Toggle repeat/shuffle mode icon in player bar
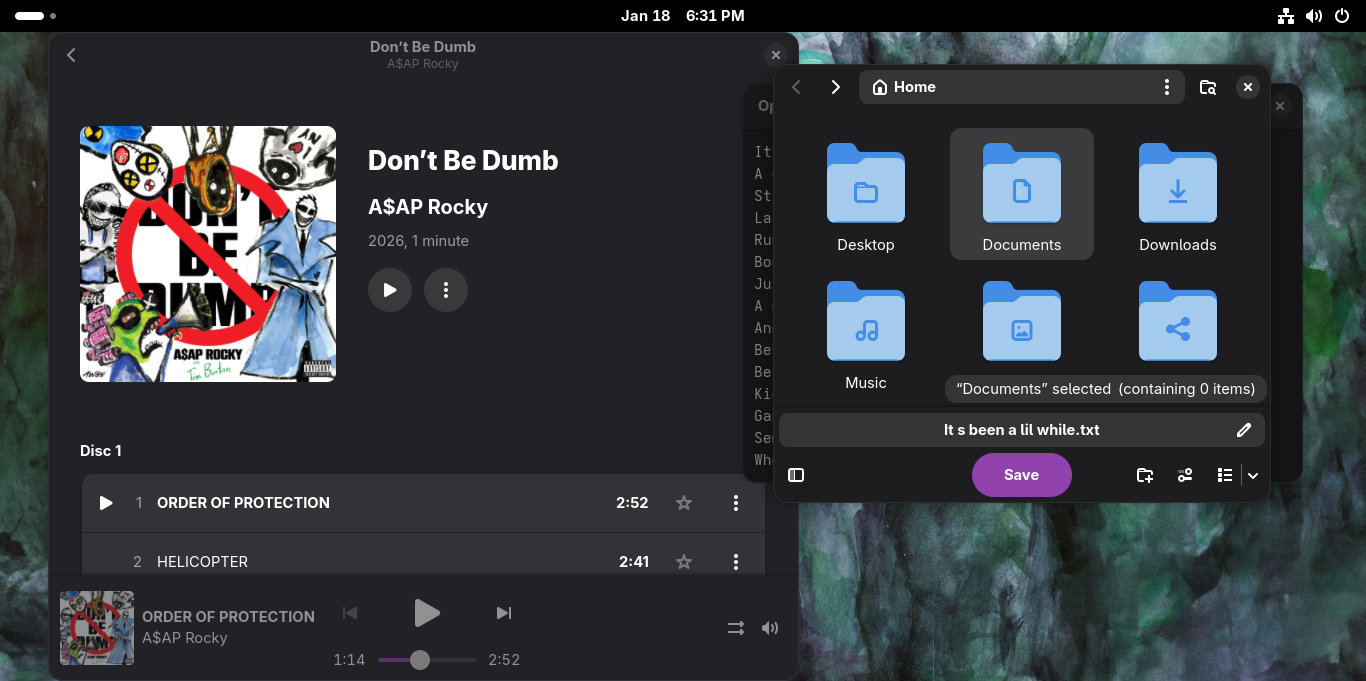 pos(735,628)
